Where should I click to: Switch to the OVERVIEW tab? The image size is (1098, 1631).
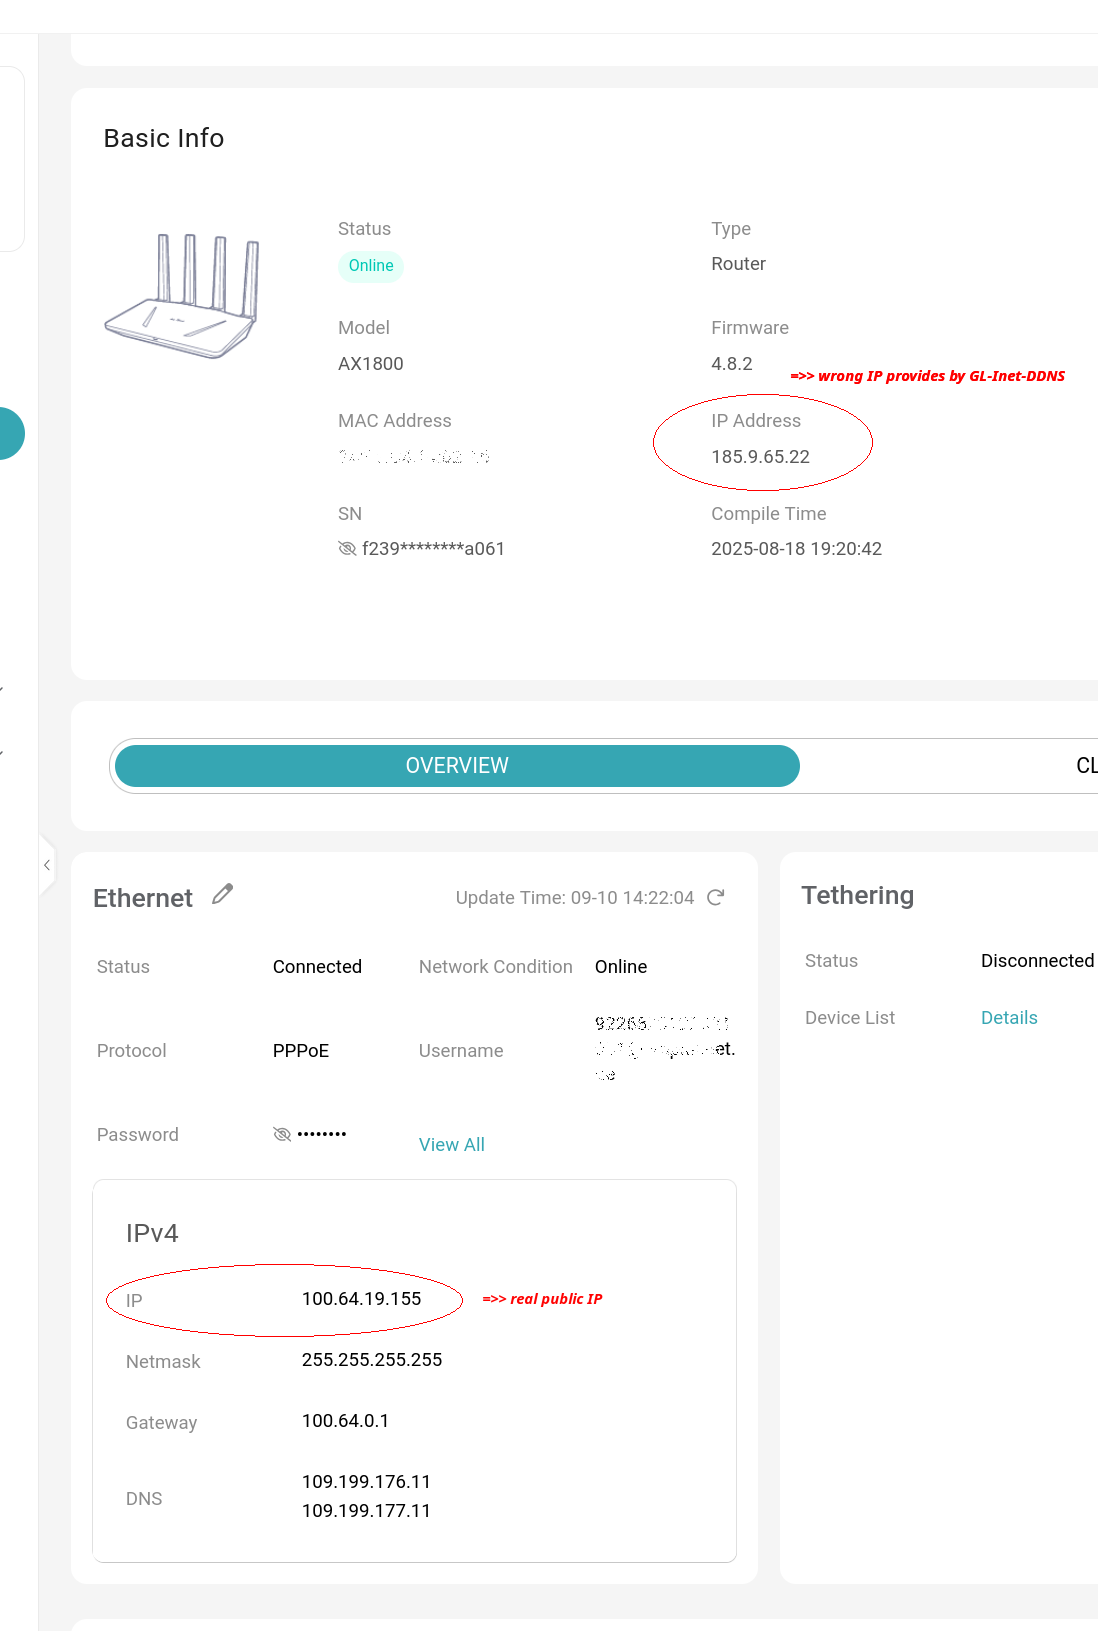457,766
